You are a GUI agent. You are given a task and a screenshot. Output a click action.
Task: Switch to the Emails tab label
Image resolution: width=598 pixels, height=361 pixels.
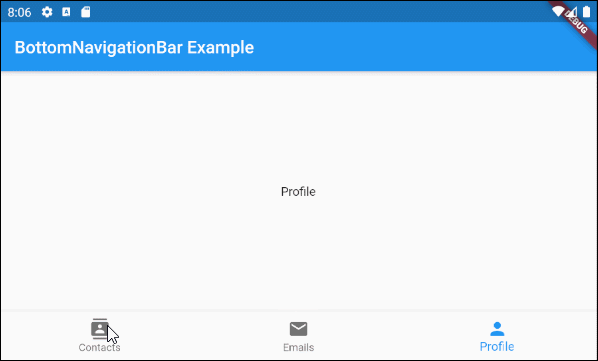click(x=299, y=347)
